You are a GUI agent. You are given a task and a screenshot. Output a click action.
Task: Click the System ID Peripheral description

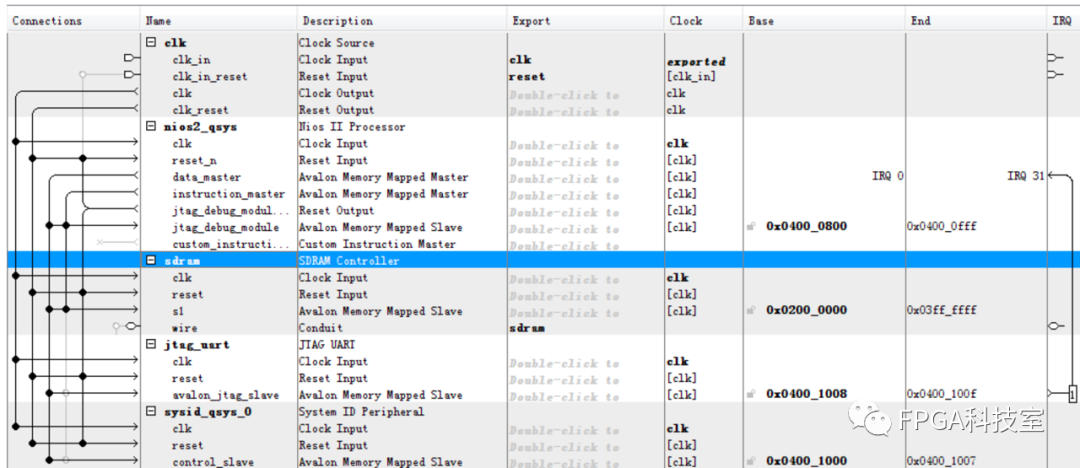(361, 412)
